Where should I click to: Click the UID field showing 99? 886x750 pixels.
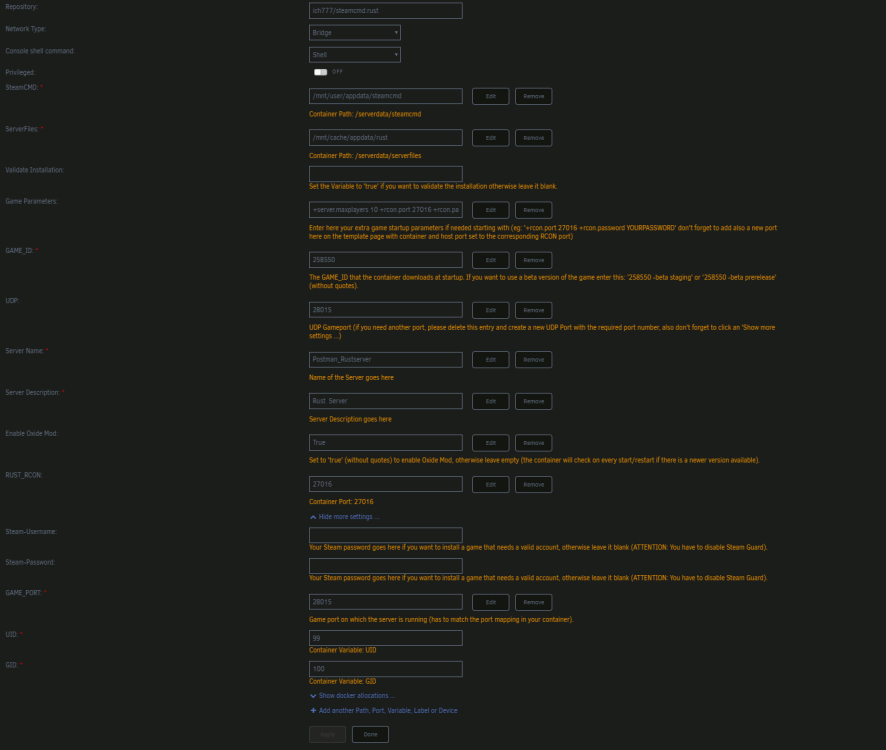386,638
